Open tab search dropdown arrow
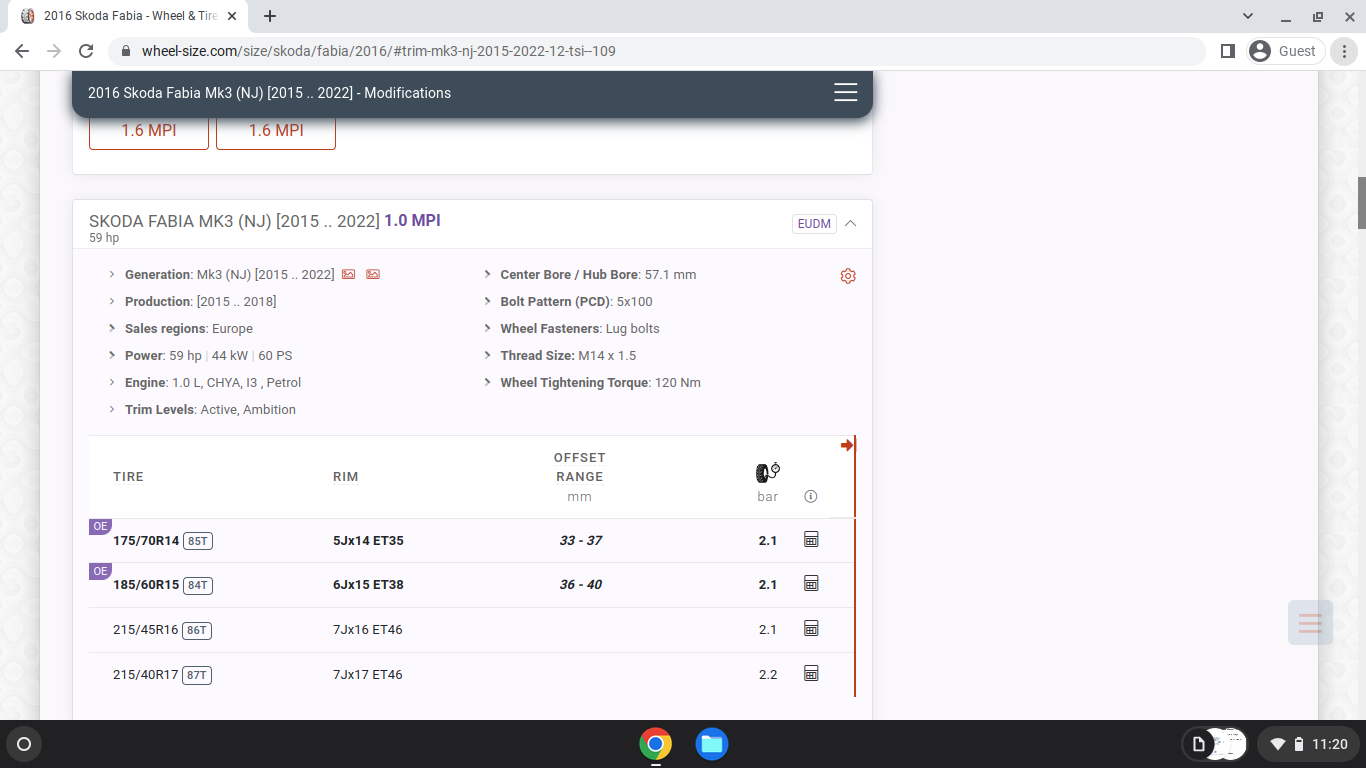 [1248, 16]
